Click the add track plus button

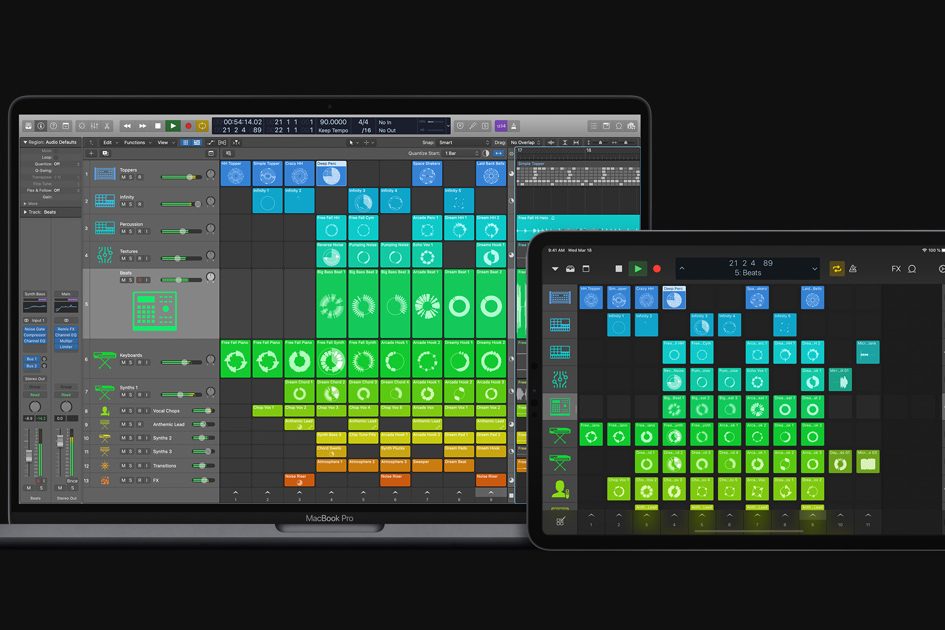point(91,153)
